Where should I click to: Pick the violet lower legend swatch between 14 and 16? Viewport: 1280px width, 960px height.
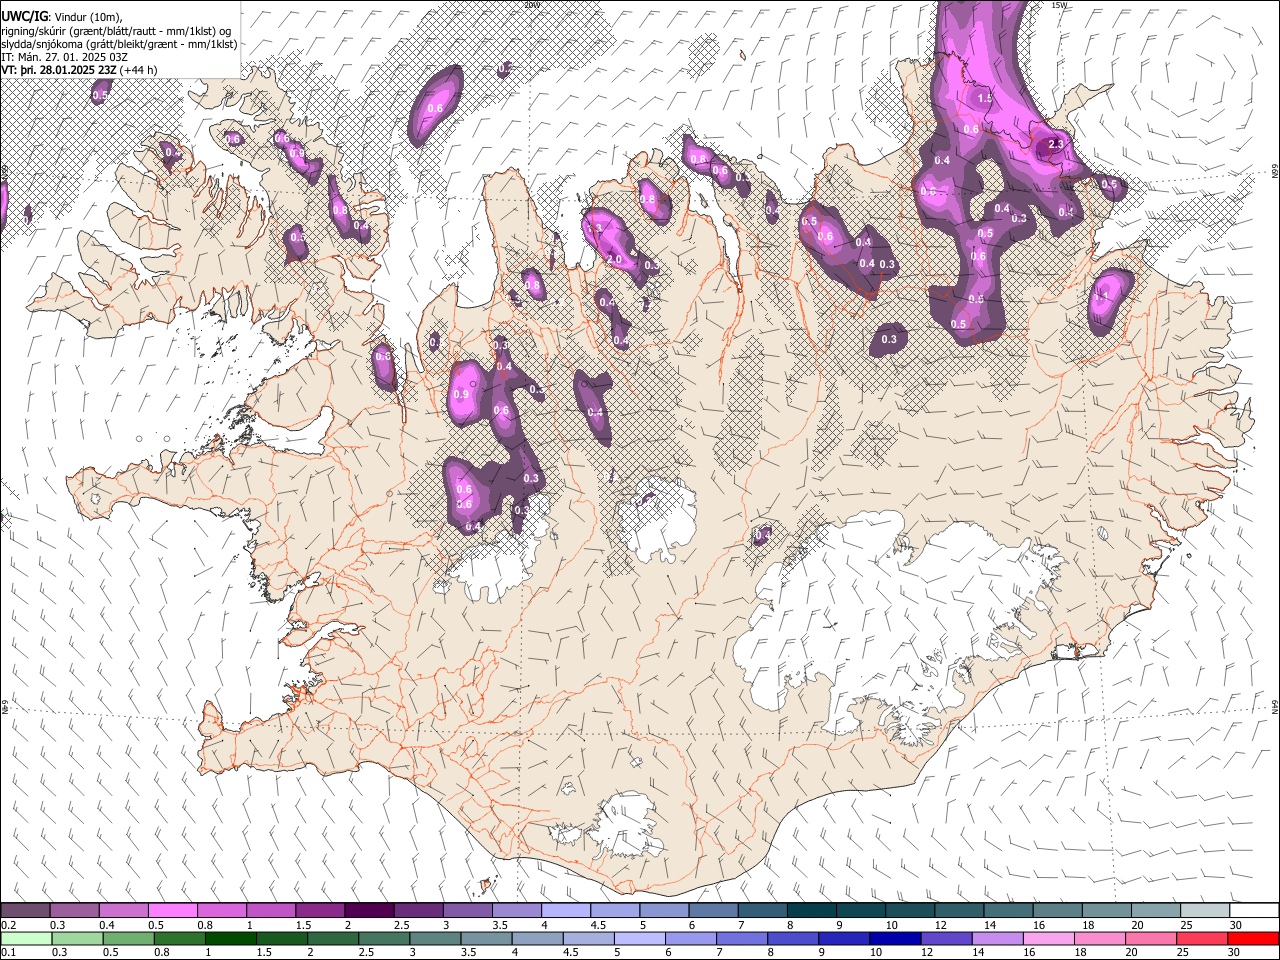pyautogui.click(x=998, y=938)
